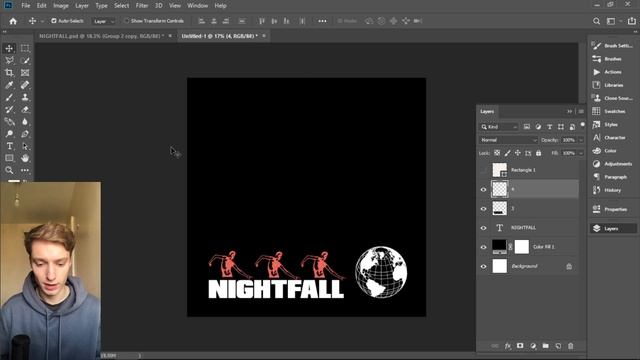
Task: Create a new group folder
Action: click(546, 346)
